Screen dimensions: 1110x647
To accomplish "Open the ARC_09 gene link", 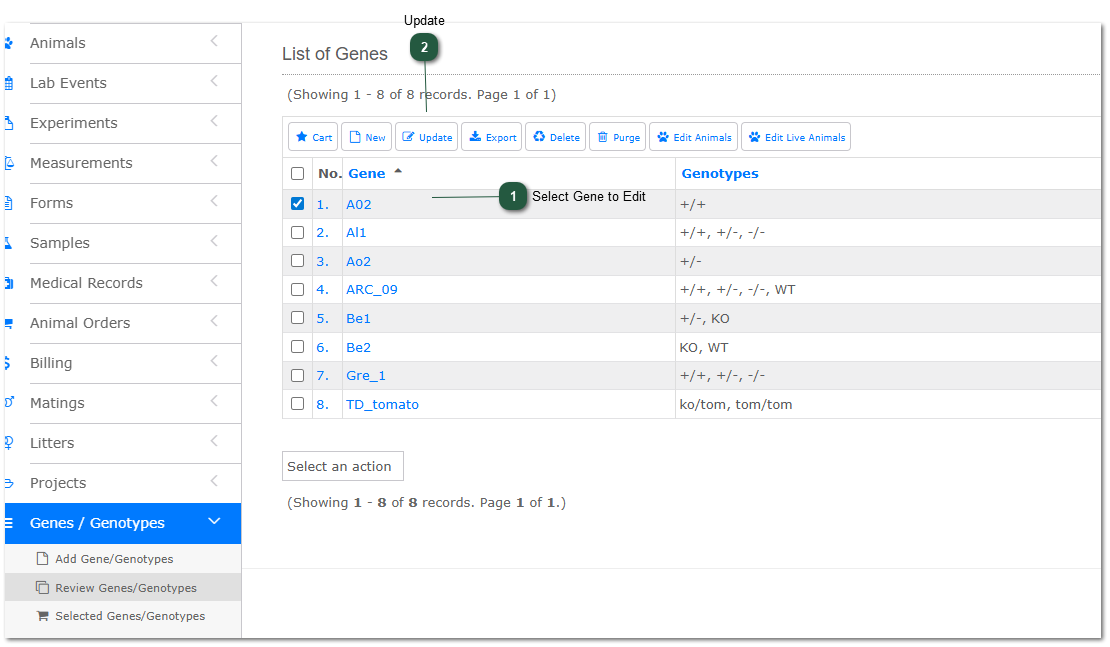I will click(372, 290).
